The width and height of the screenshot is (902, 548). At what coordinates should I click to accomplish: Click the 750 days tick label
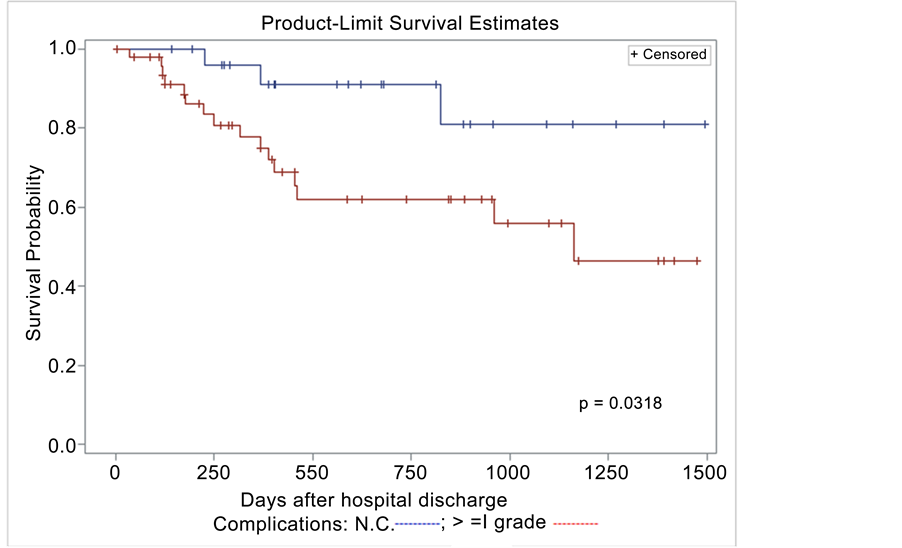411,472
